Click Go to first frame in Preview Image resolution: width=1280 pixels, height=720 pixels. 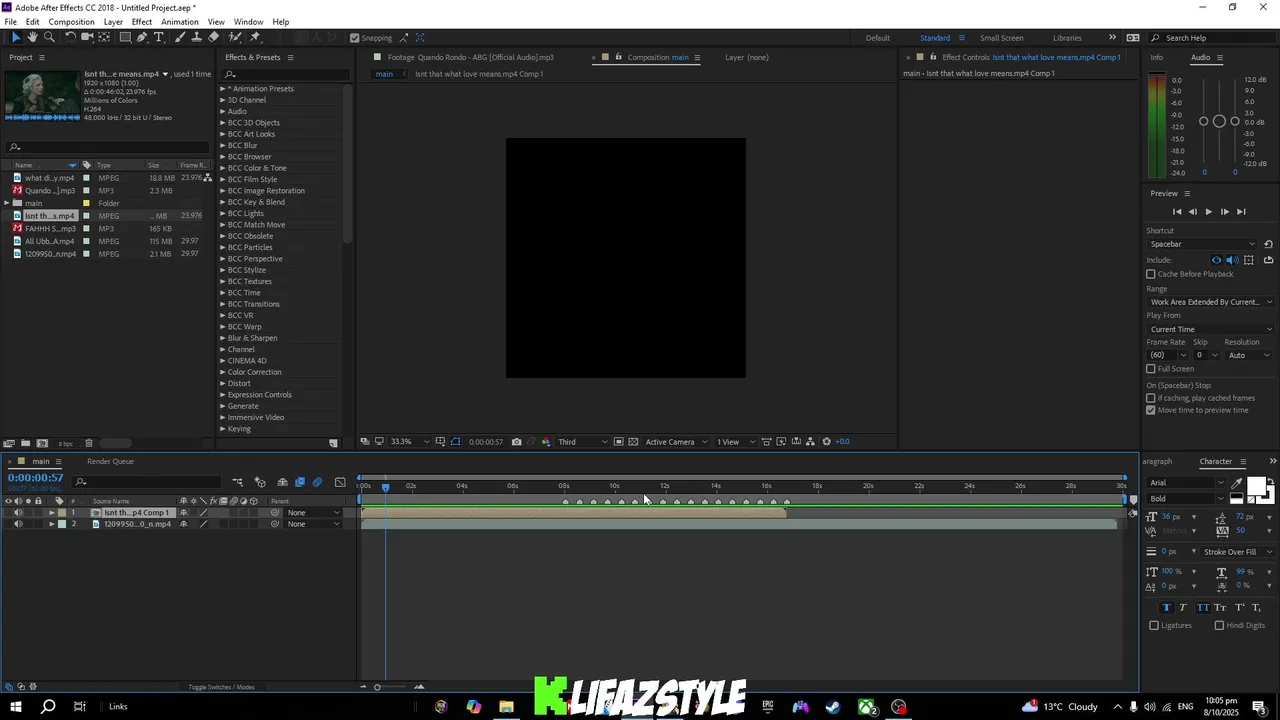[1177, 211]
